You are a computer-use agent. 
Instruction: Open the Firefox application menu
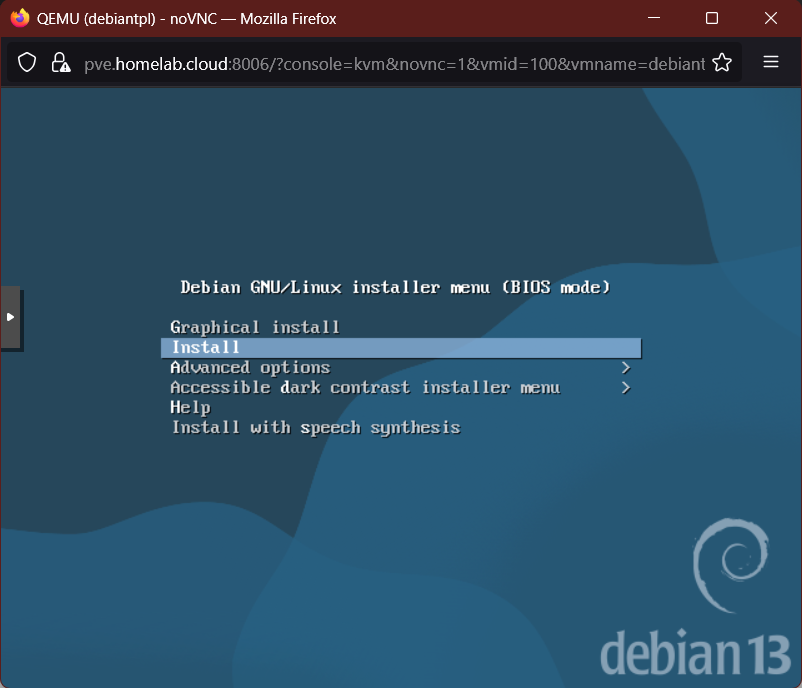[x=770, y=62]
